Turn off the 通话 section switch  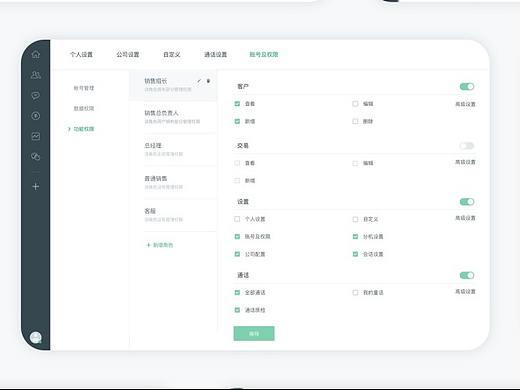[x=467, y=275]
